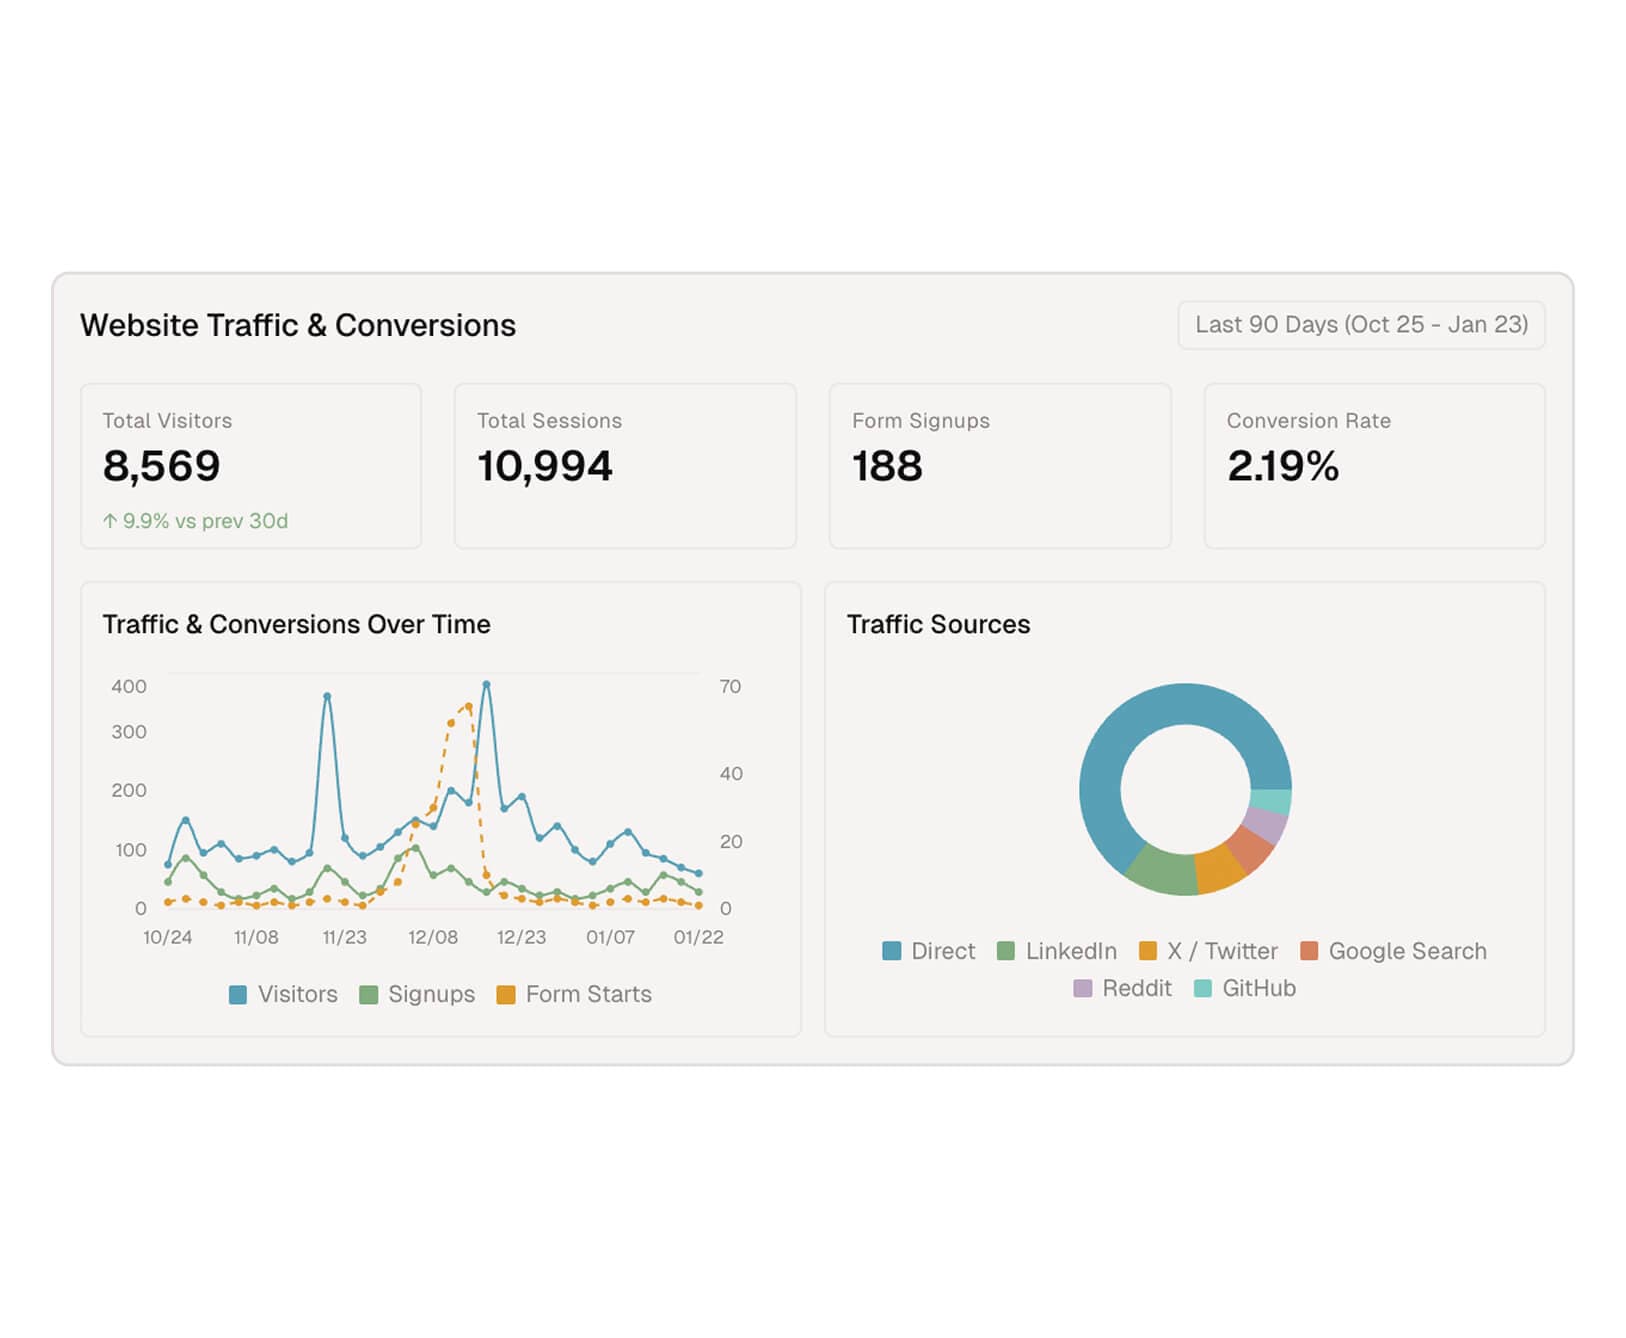Image resolution: width=1626 pixels, height=1338 pixels.
Task: Click the Direct source legend swatch
Action: [890, 951]
